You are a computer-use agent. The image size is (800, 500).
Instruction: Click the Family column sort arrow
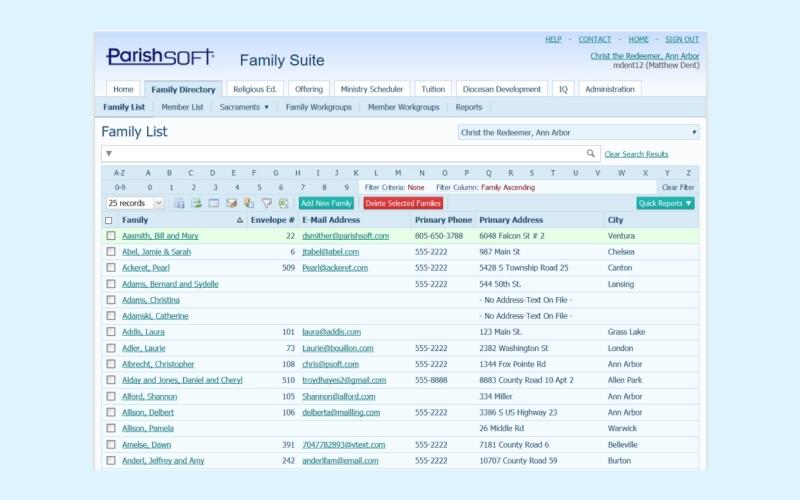pyautogui.click(x=239, y=220)
